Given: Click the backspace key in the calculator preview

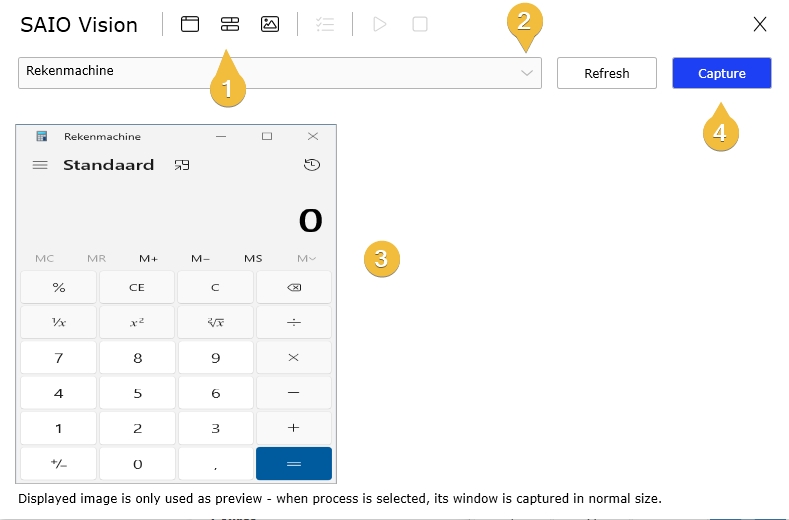Looking at the screenshot, I should tap(294, 287).
